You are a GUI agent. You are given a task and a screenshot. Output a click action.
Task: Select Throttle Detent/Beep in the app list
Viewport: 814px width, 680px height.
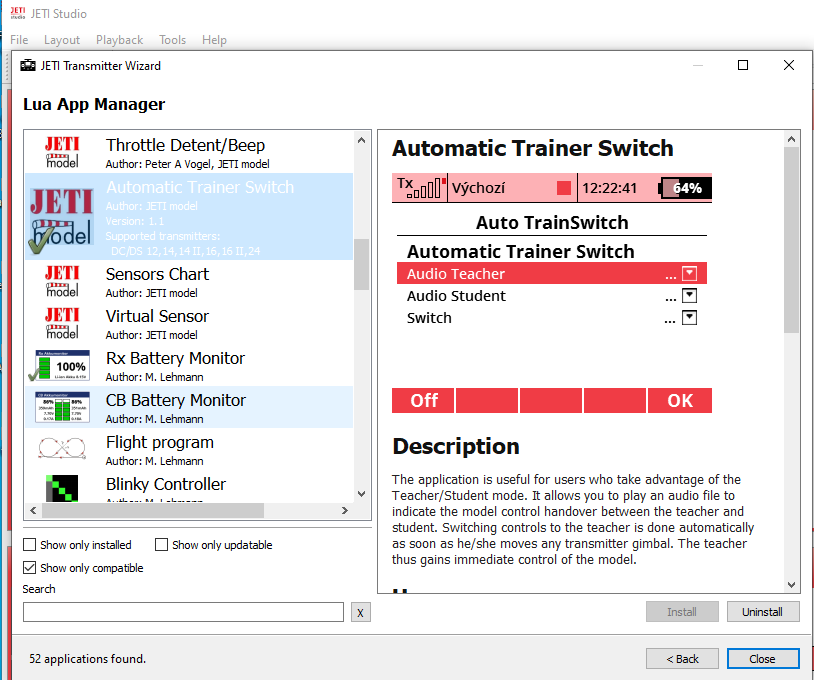(x=189, y=152)
